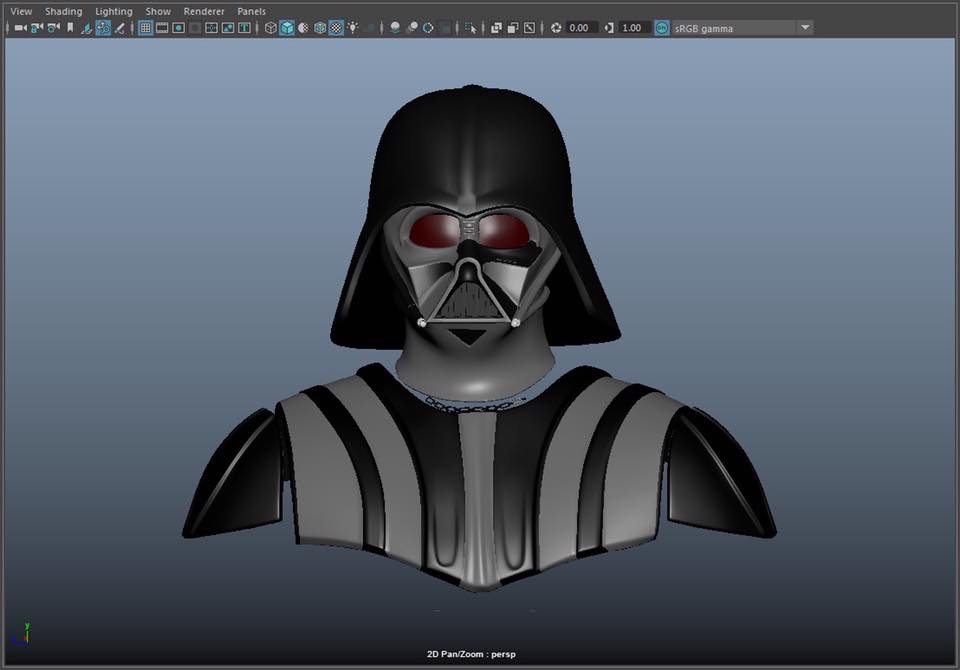Toggle the Field Chart icon
Viewport: 960px width, 670px height.
pyautogui.click(x=211, y=28)
